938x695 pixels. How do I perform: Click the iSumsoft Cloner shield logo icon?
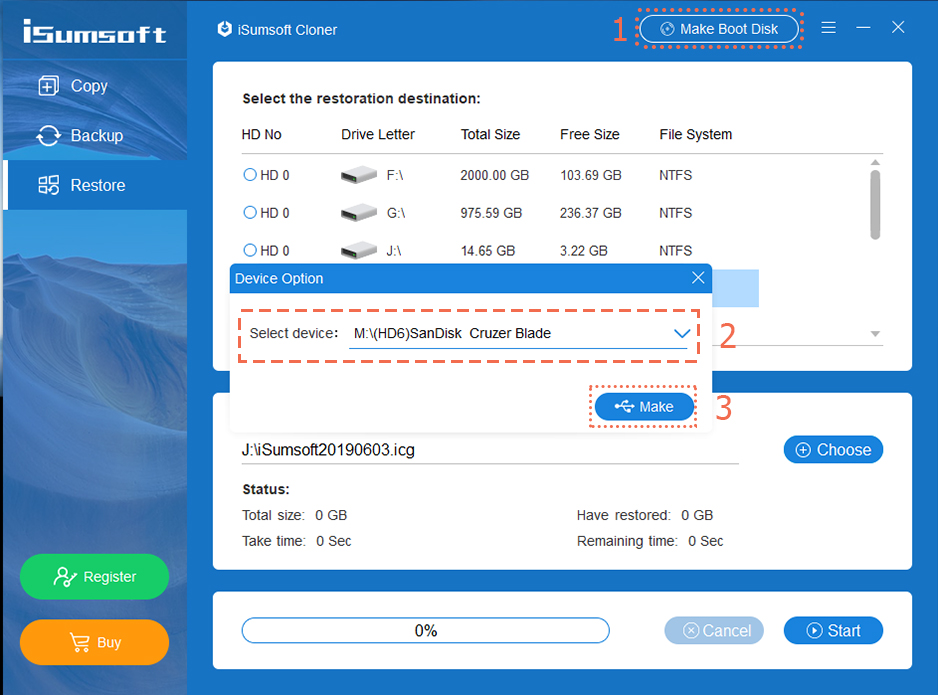(225, 29)
